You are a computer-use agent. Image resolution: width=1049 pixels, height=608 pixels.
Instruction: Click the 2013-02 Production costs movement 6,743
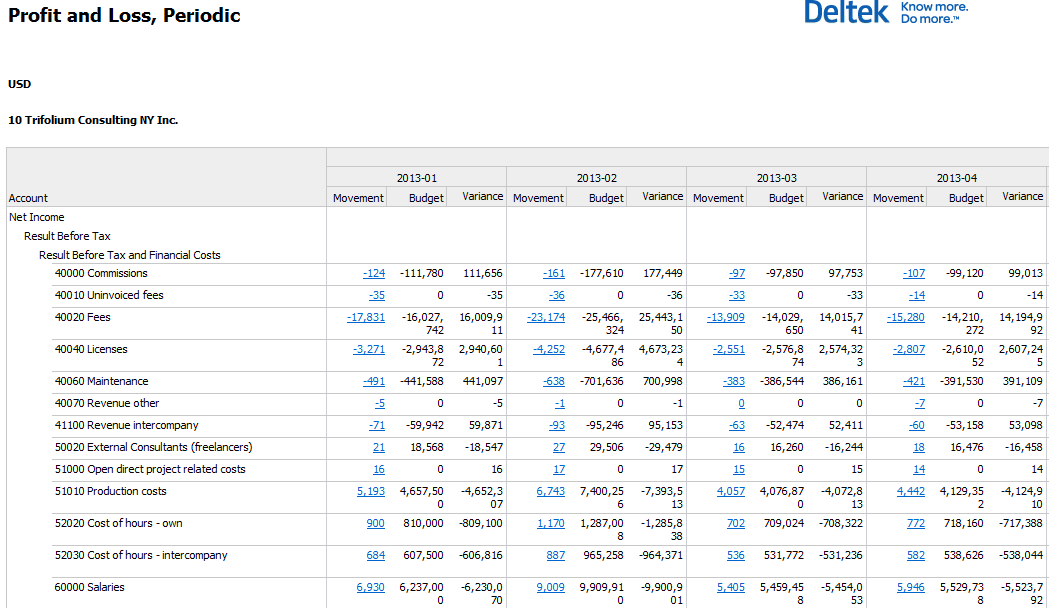coord(550,492)
